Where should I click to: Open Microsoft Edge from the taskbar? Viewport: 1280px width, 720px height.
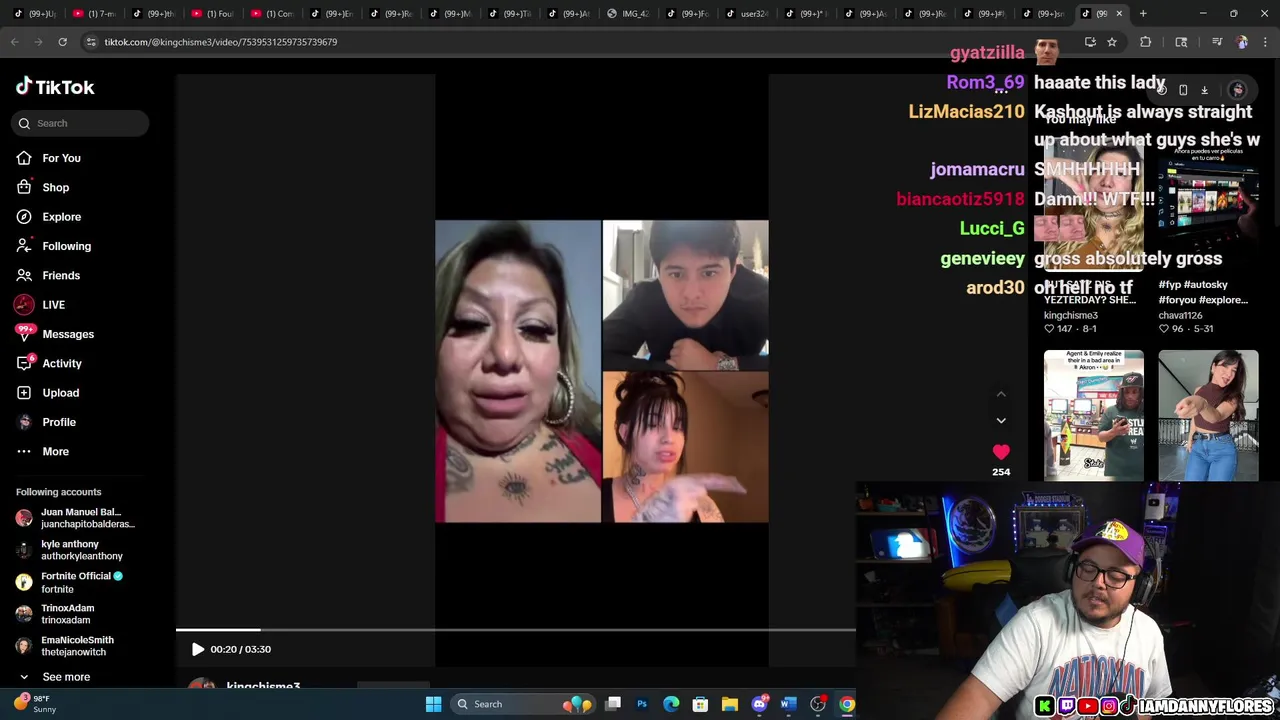[671, 704]
